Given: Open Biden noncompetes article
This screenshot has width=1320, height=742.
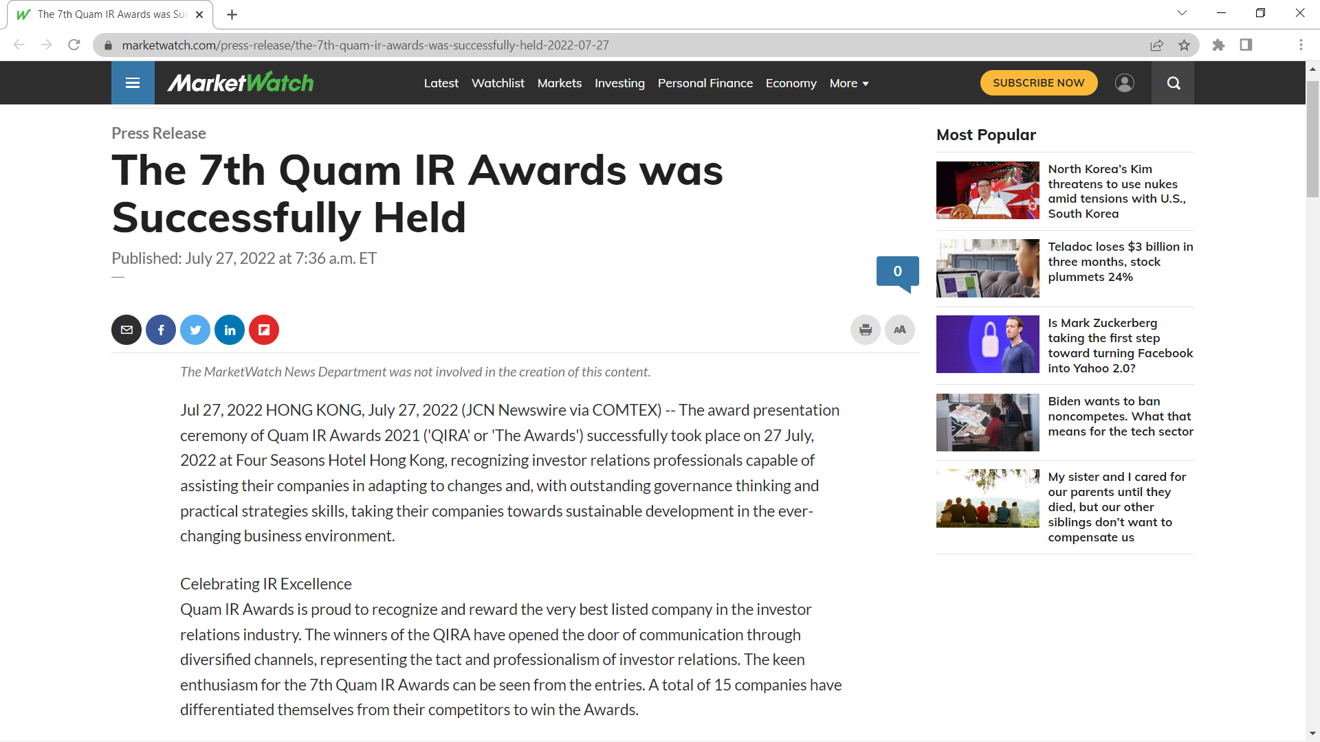Looking at the screenshot, I should pyautogui.click(x=1121, y=416).
